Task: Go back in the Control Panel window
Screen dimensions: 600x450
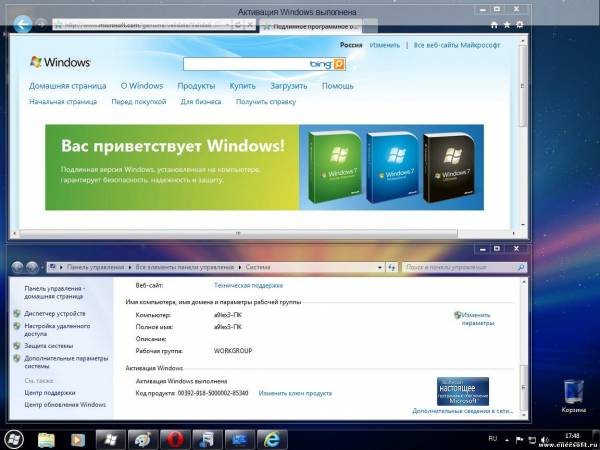Action: [x=17, y=267]
